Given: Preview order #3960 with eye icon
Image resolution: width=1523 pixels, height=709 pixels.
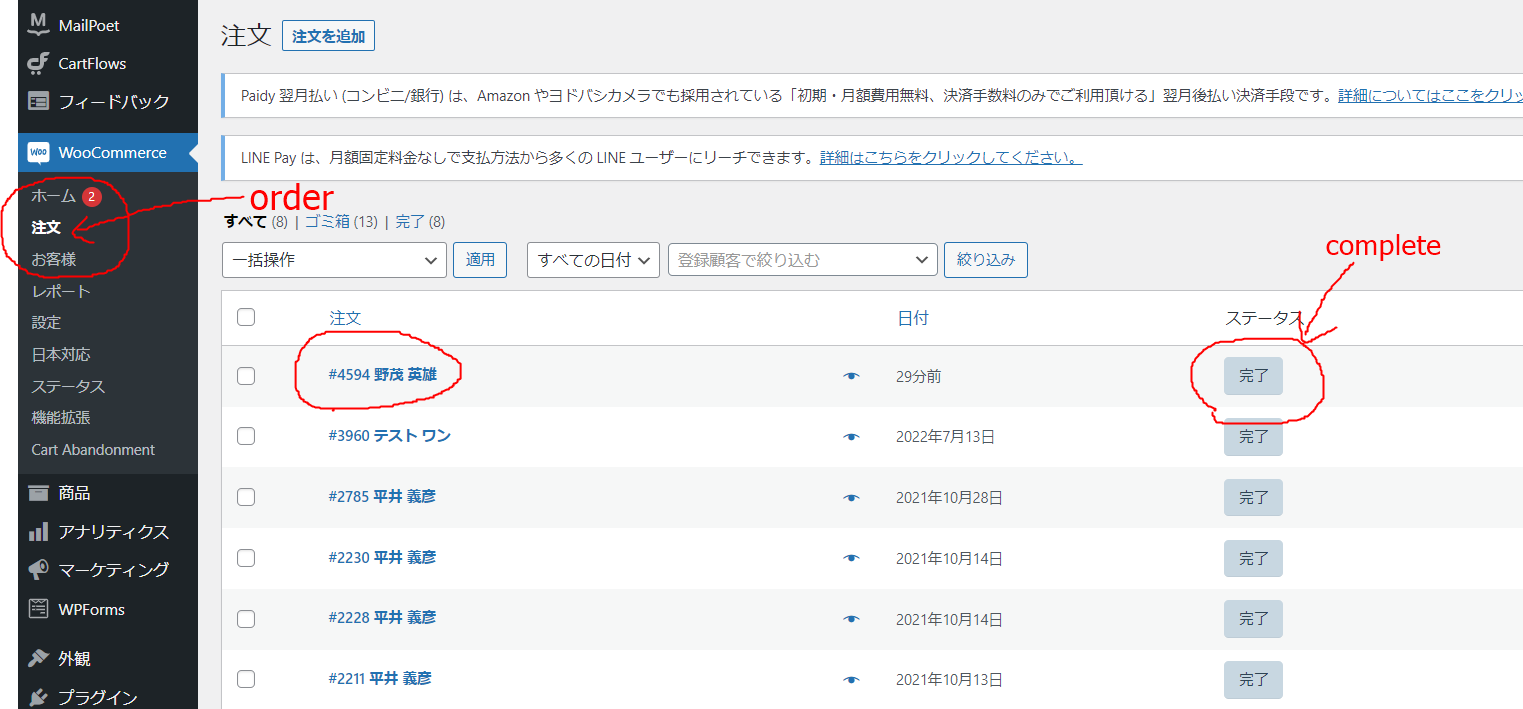Looking at the screenshot, I should coord(851,437).
